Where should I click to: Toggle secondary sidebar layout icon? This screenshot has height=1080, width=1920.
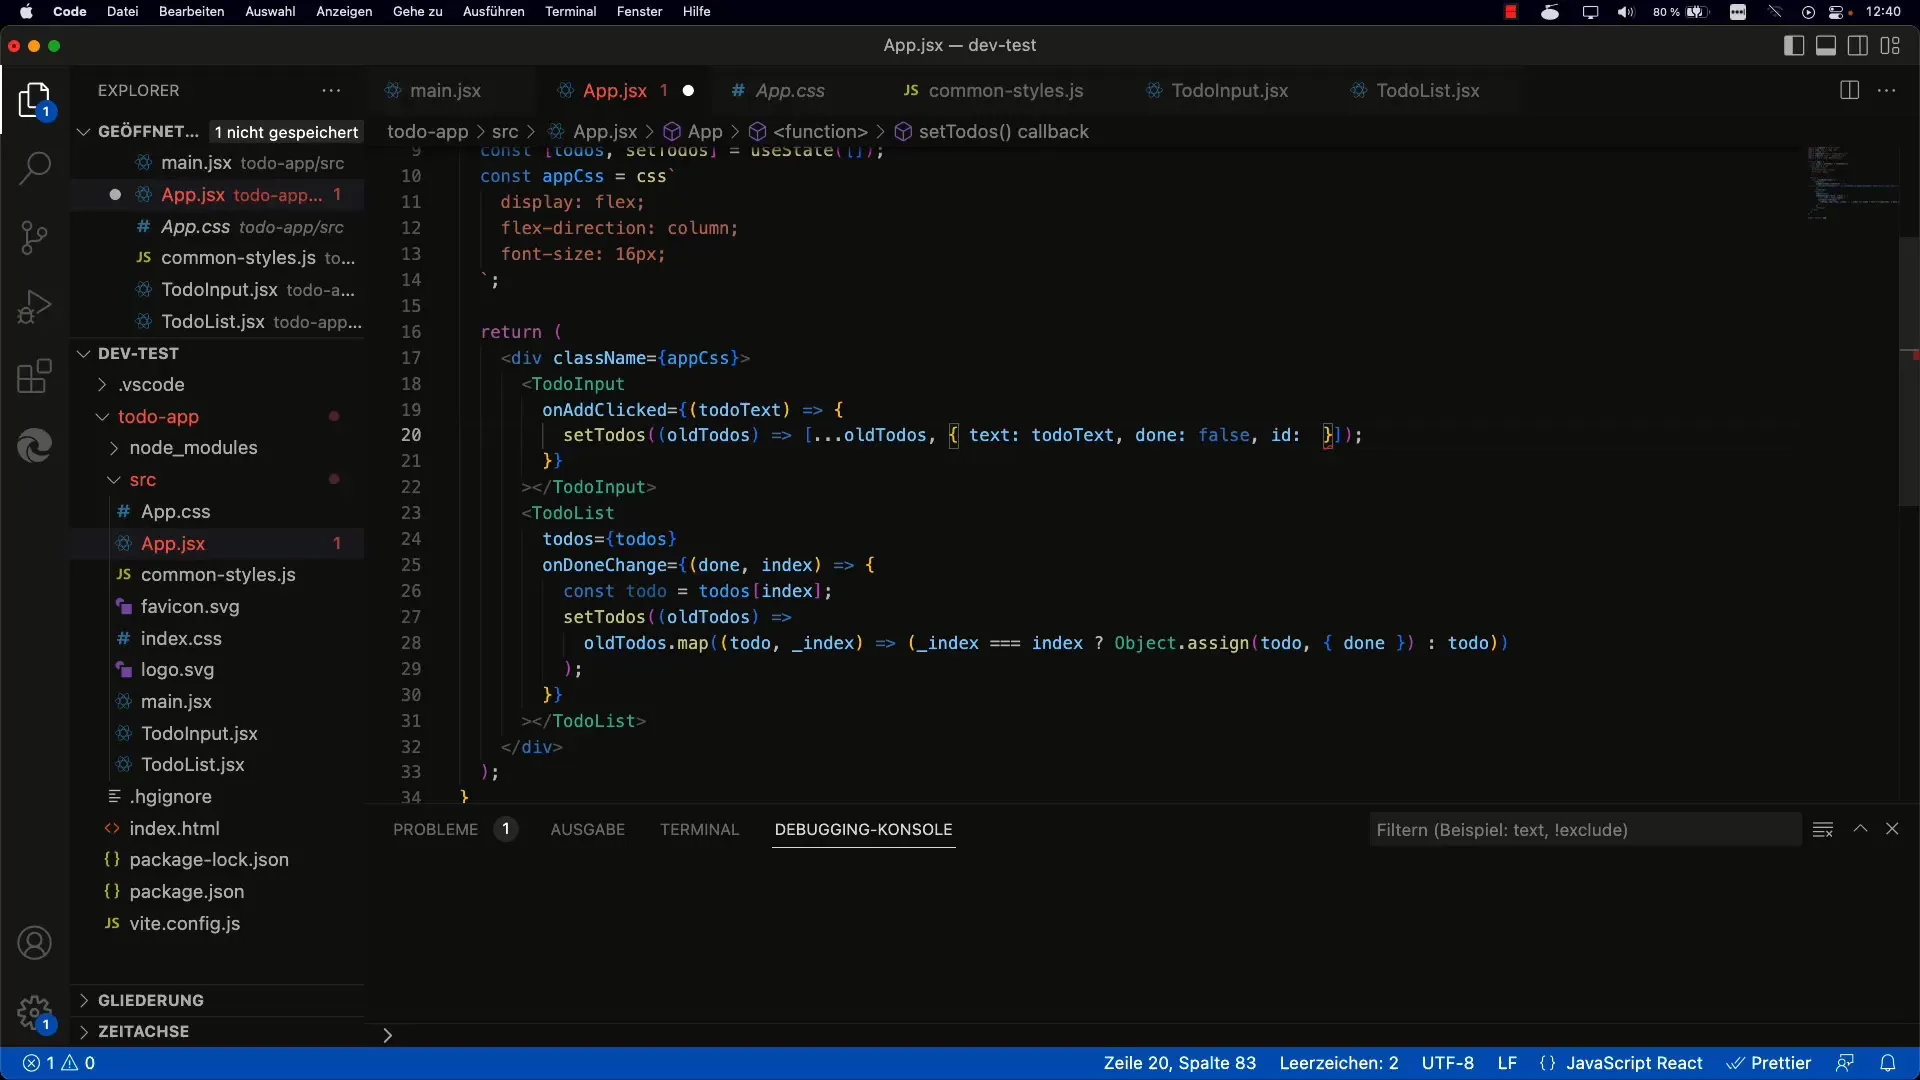tap(1858, 45)
